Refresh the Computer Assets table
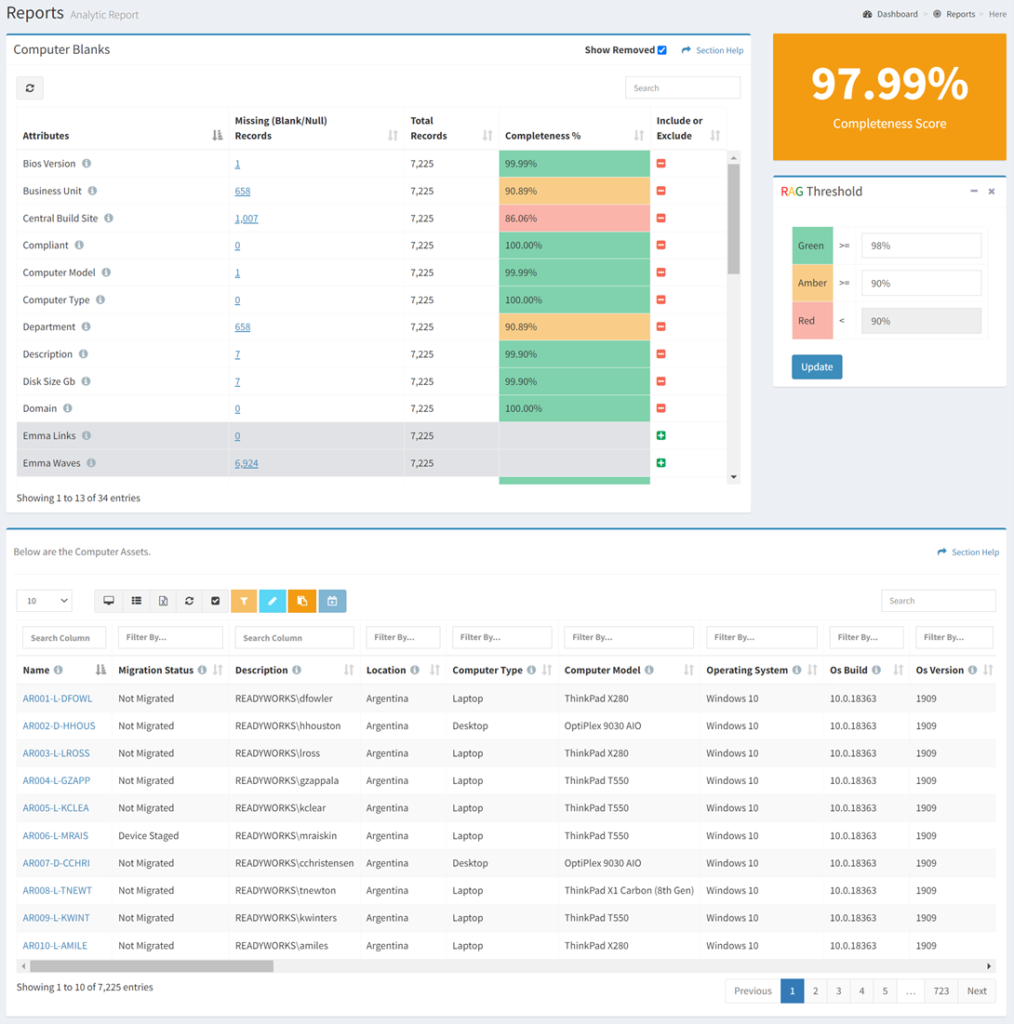 (190, 600)
